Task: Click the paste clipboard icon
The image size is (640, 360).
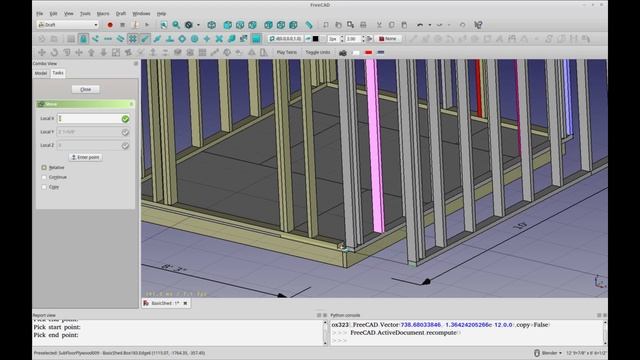Action: click(x=404, y=25)
